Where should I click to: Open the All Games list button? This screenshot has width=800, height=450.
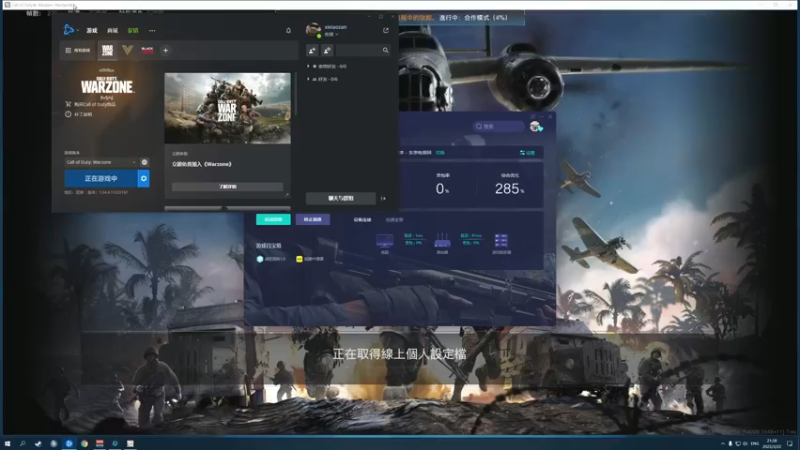tap(78, 51)
